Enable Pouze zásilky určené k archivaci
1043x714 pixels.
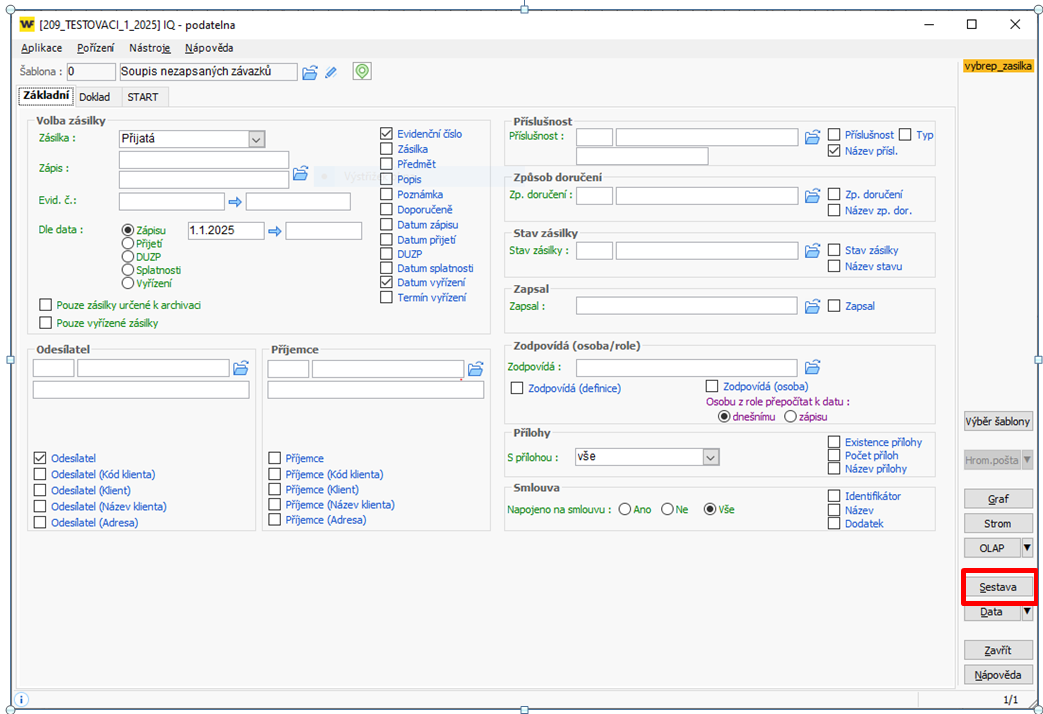coord(45,305)
